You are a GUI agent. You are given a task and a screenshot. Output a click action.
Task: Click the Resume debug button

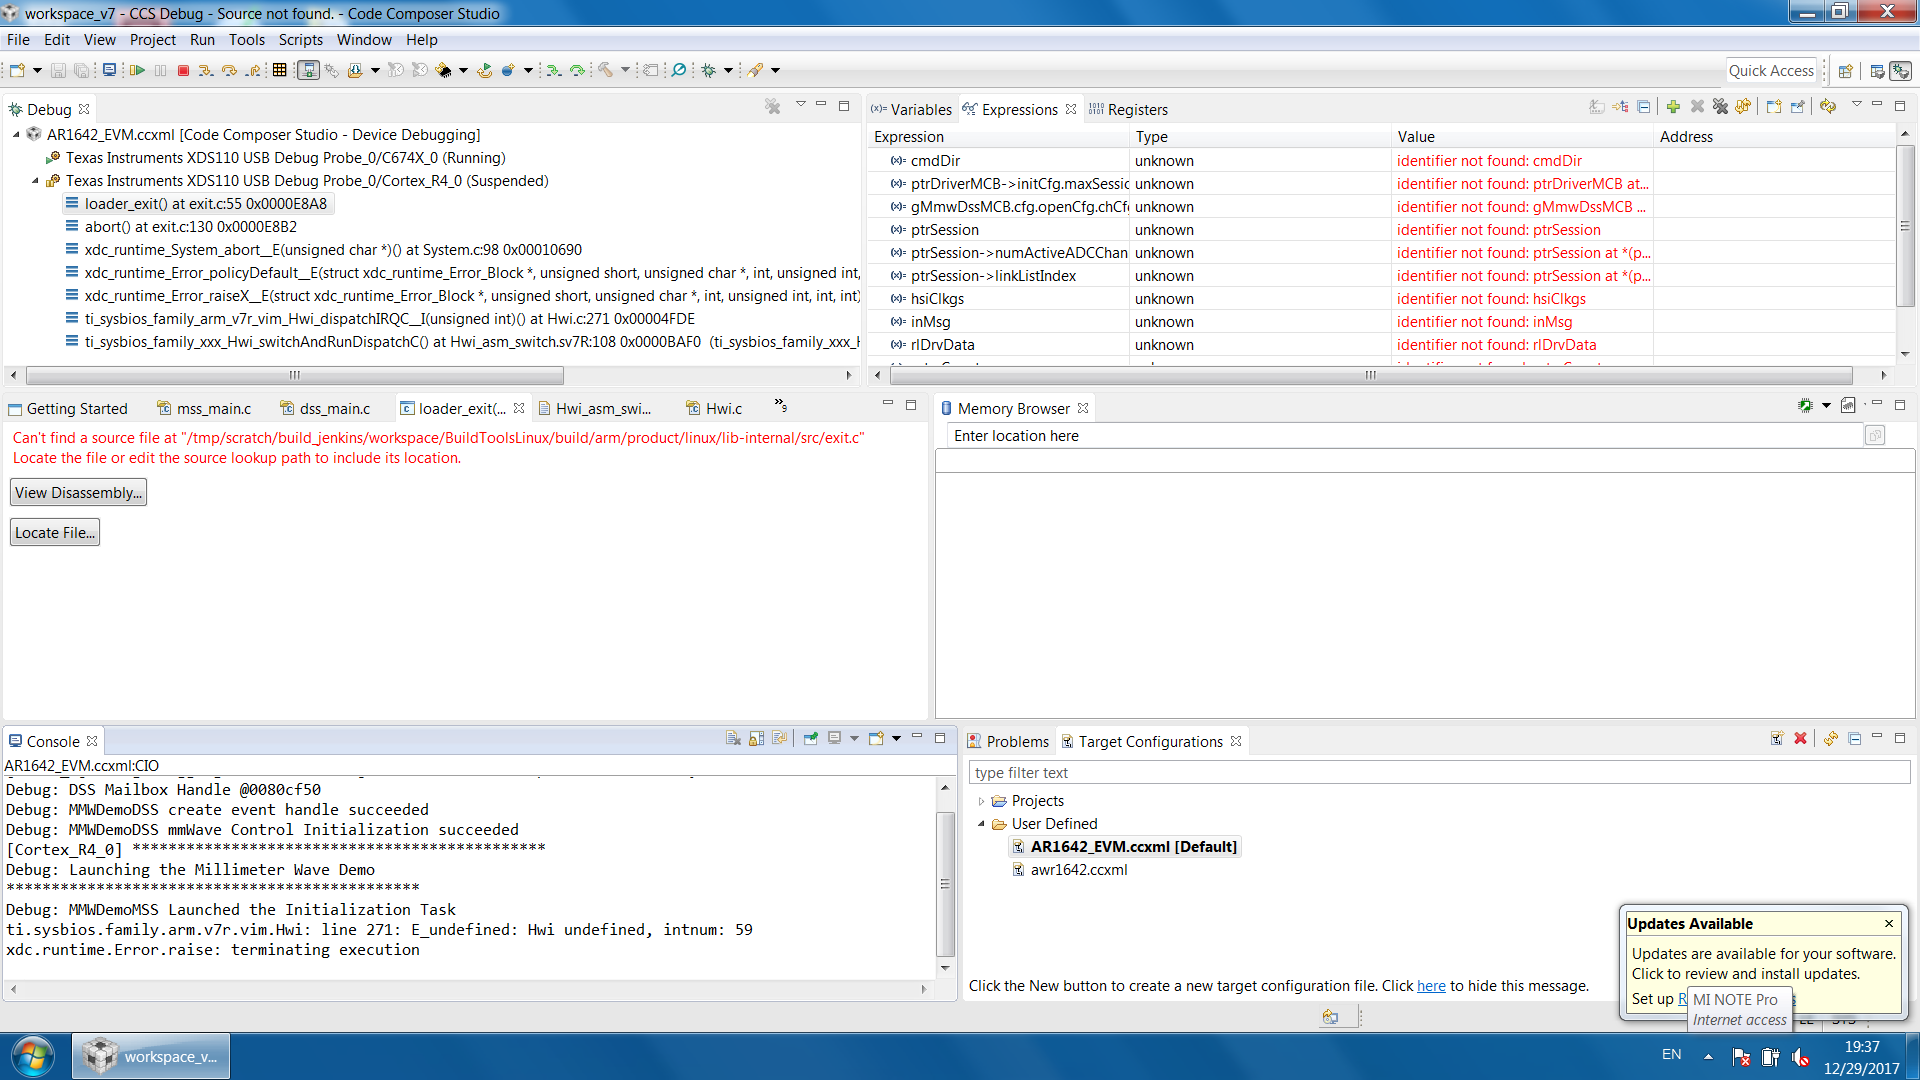point(137,70)
